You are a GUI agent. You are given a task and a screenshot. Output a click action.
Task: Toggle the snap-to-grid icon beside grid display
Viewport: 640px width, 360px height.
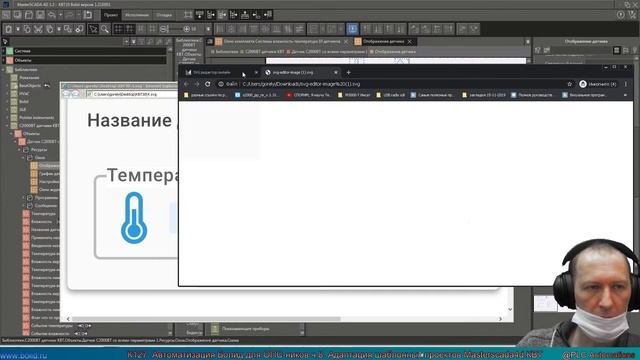click(x=130, y=29)
